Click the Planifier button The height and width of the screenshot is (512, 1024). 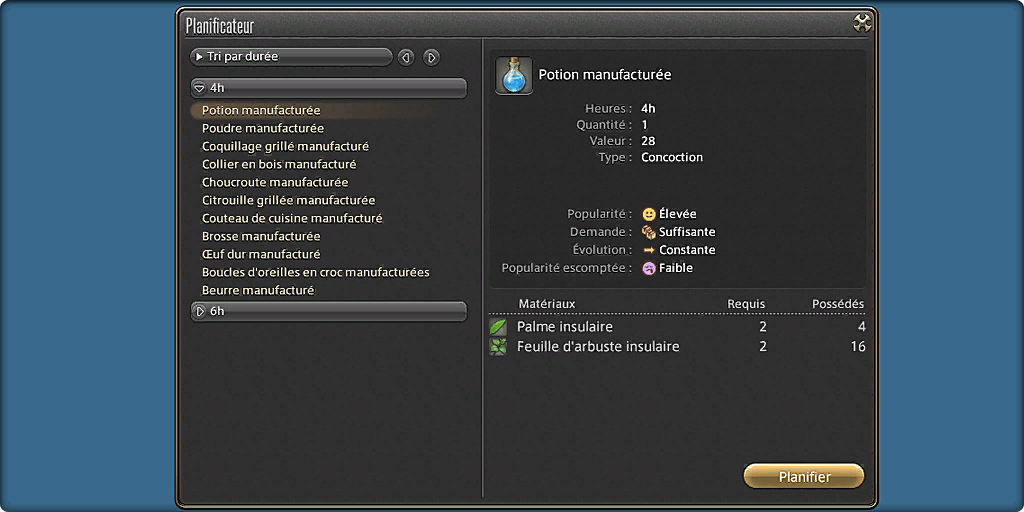tap(804, 477)
